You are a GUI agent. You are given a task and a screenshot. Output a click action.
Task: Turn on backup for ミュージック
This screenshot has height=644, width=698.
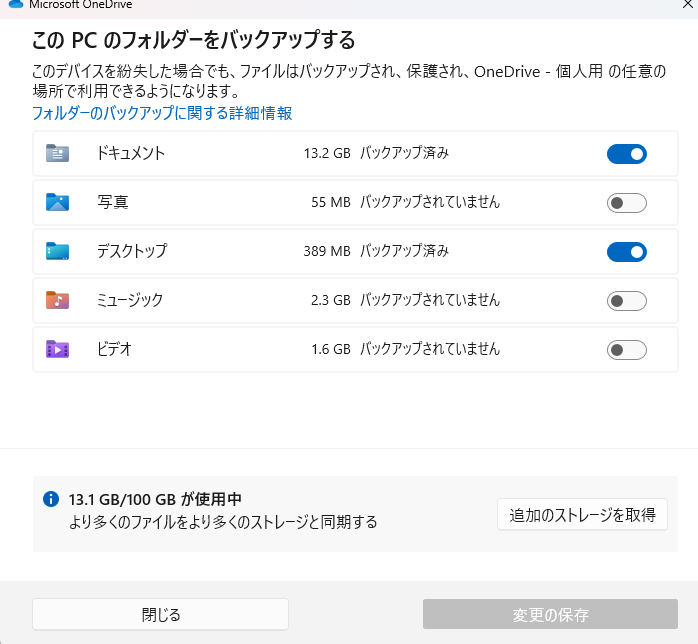[626, 301]
